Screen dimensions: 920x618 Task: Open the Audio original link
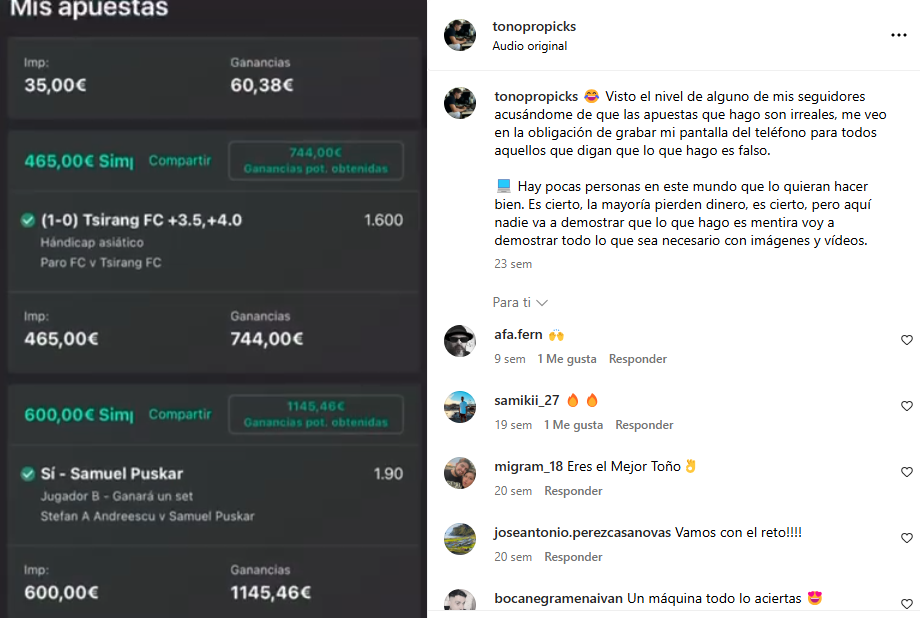pos(529,46)
